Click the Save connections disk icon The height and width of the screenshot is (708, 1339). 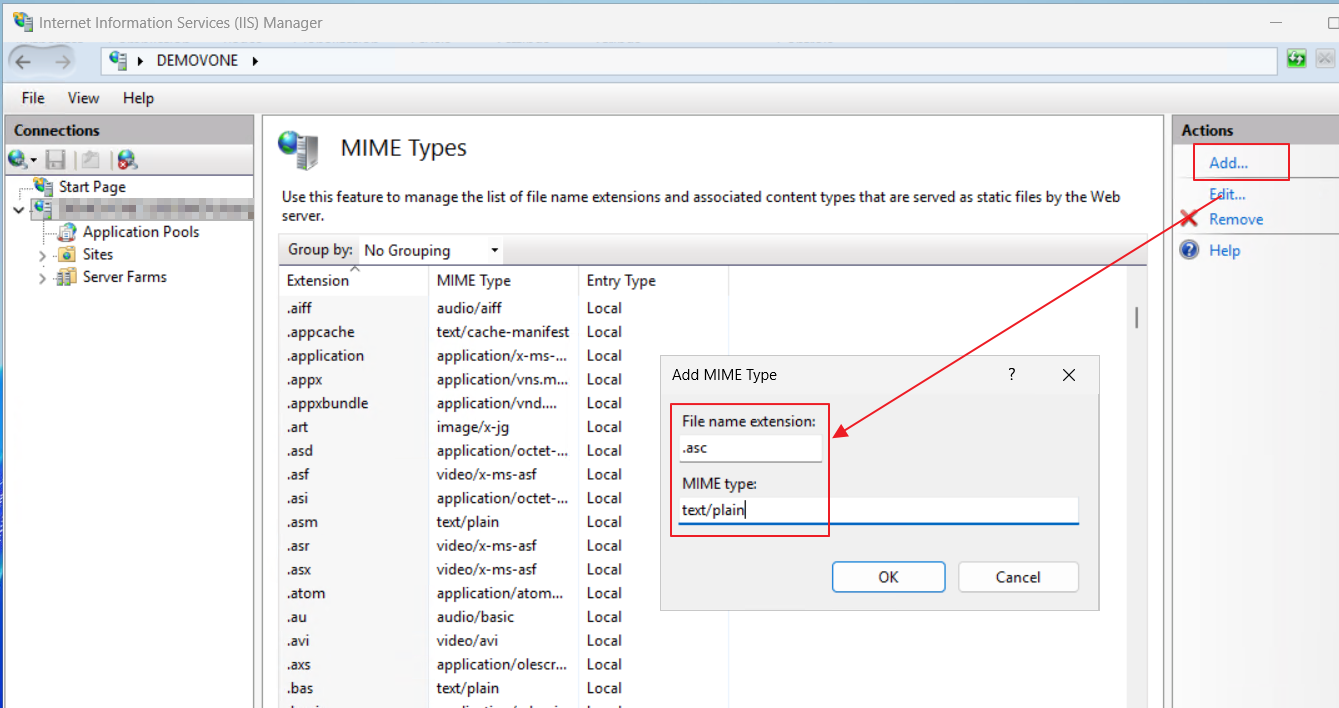tap(56, 159)
